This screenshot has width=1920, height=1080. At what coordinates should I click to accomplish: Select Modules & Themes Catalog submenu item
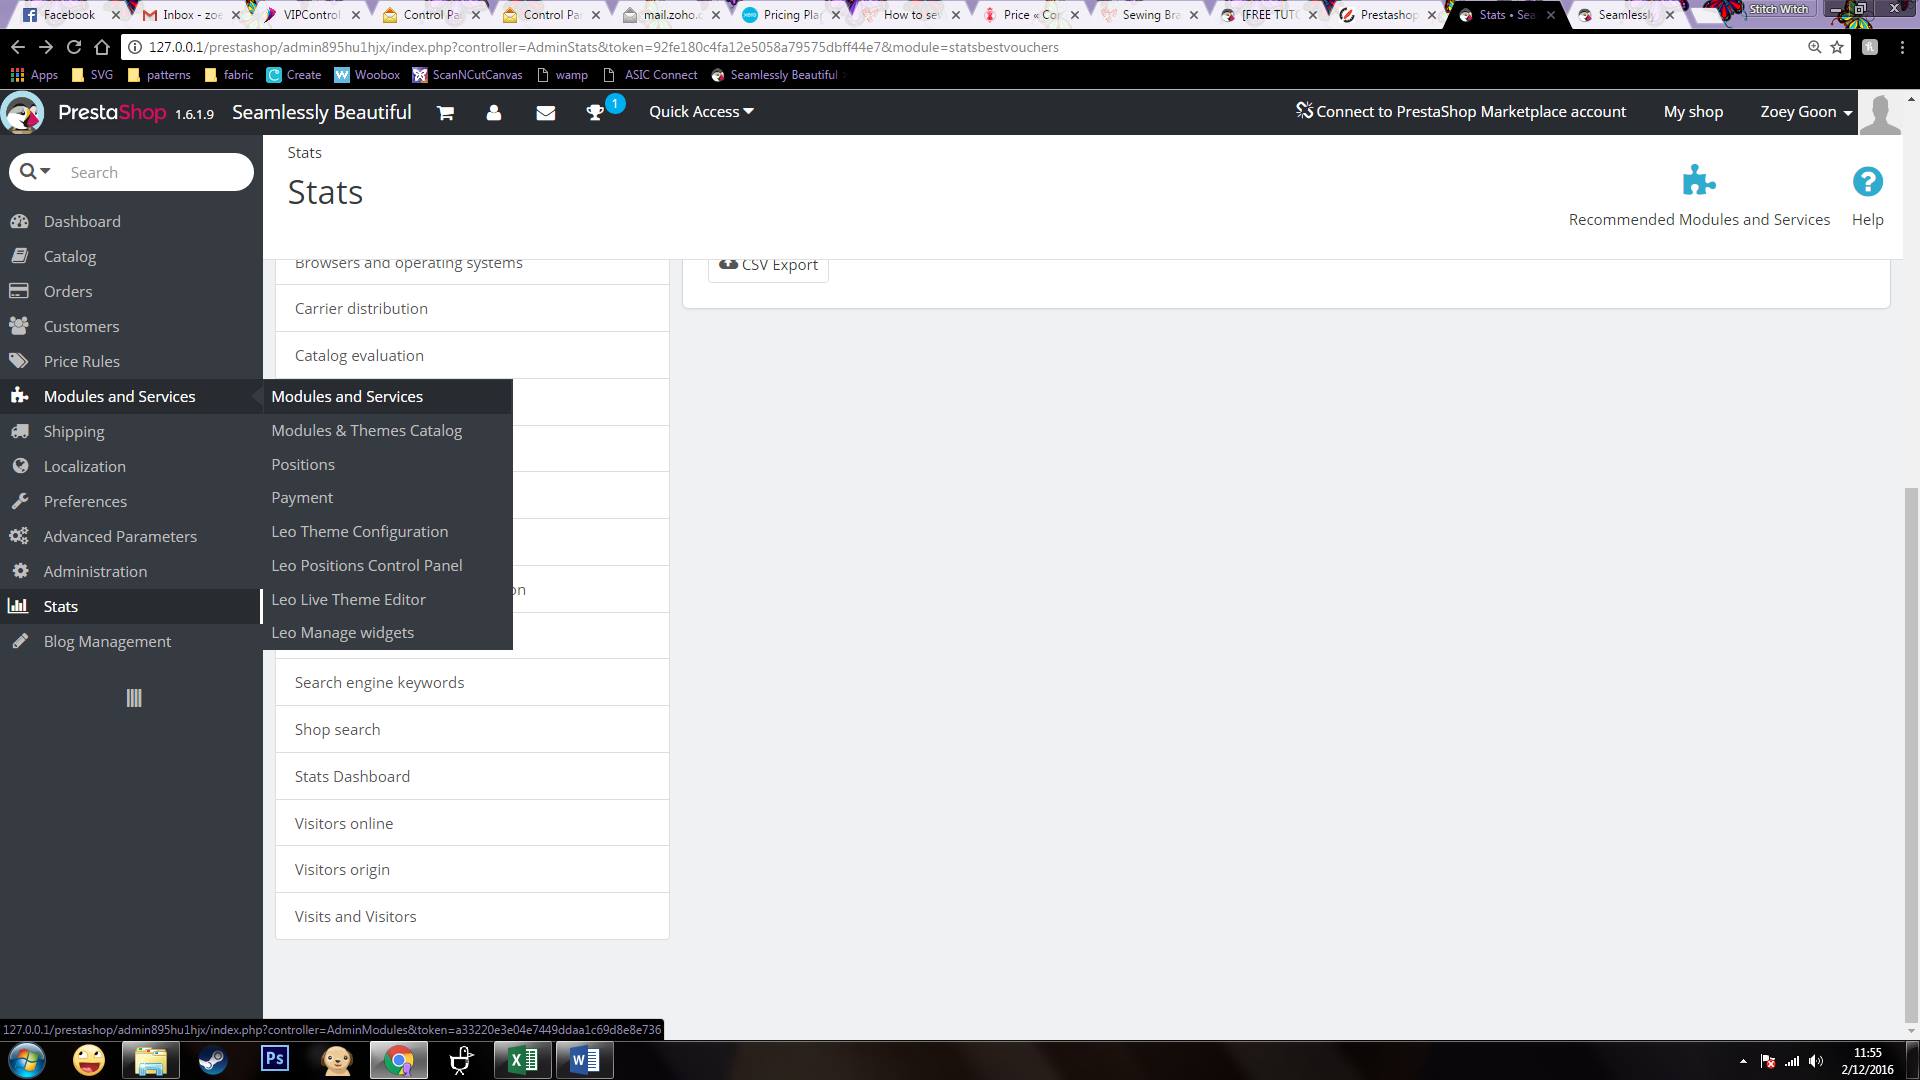click(367, 431)
